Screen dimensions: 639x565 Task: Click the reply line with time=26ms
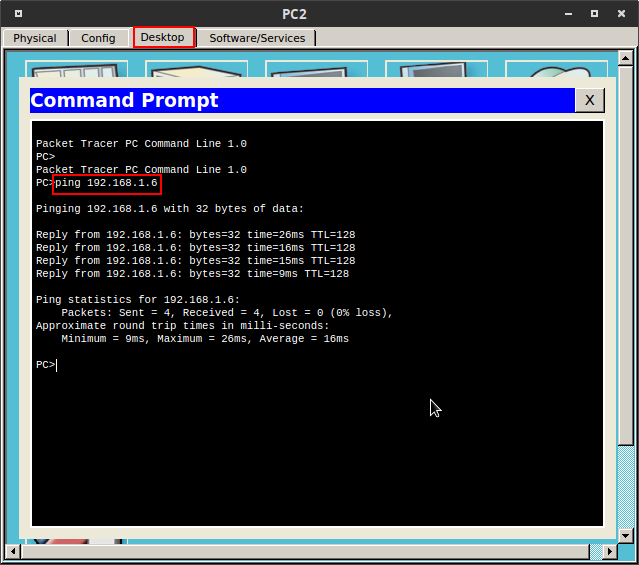pyautogui.click(x=196, y=235)
